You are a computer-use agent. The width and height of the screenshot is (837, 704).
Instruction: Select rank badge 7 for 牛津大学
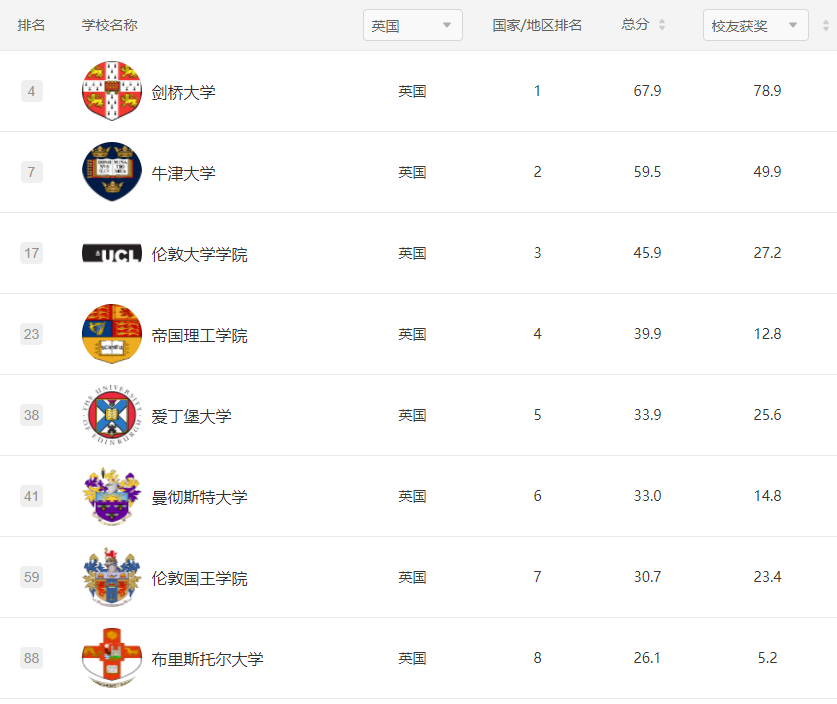[x=31, y=172]
